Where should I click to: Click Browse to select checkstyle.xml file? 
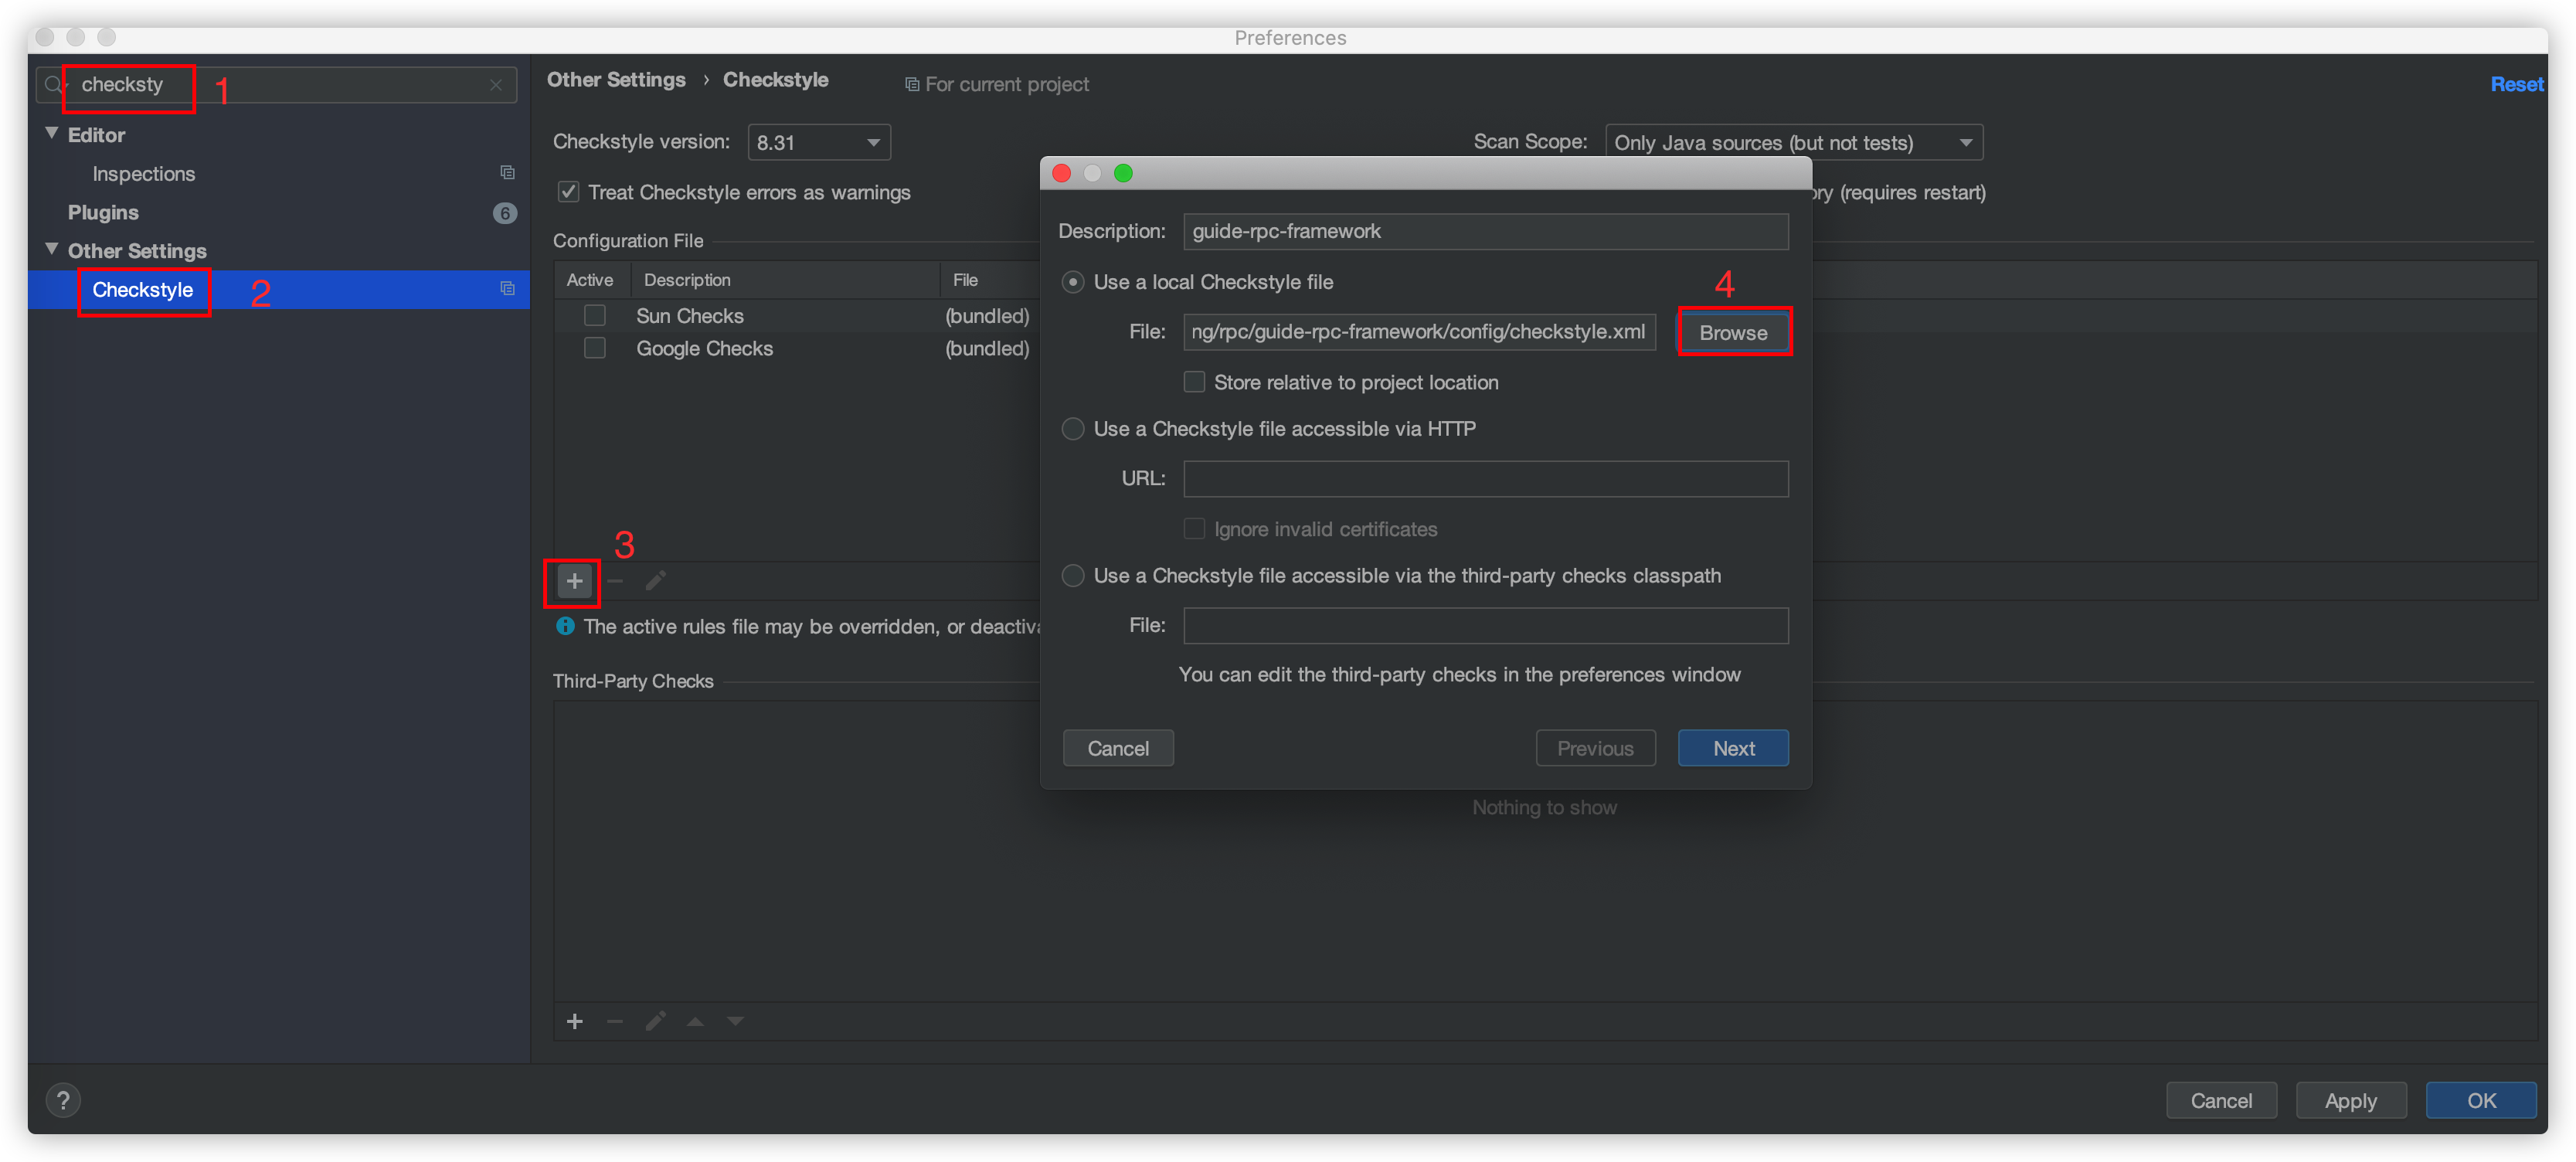click(x=1733, y=332)
